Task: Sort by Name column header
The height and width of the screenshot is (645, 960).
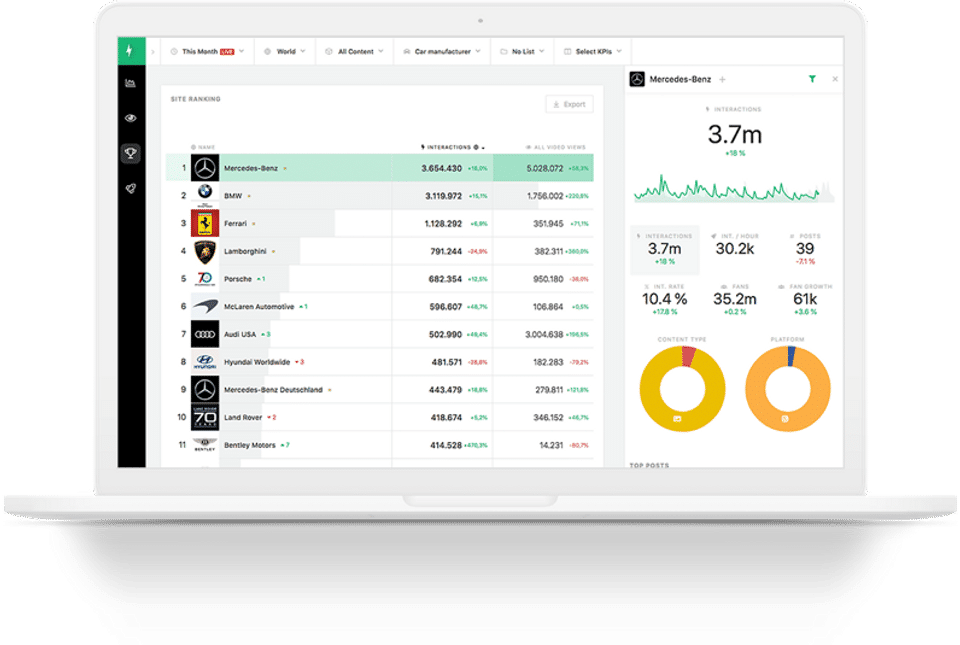Action: 203,147
